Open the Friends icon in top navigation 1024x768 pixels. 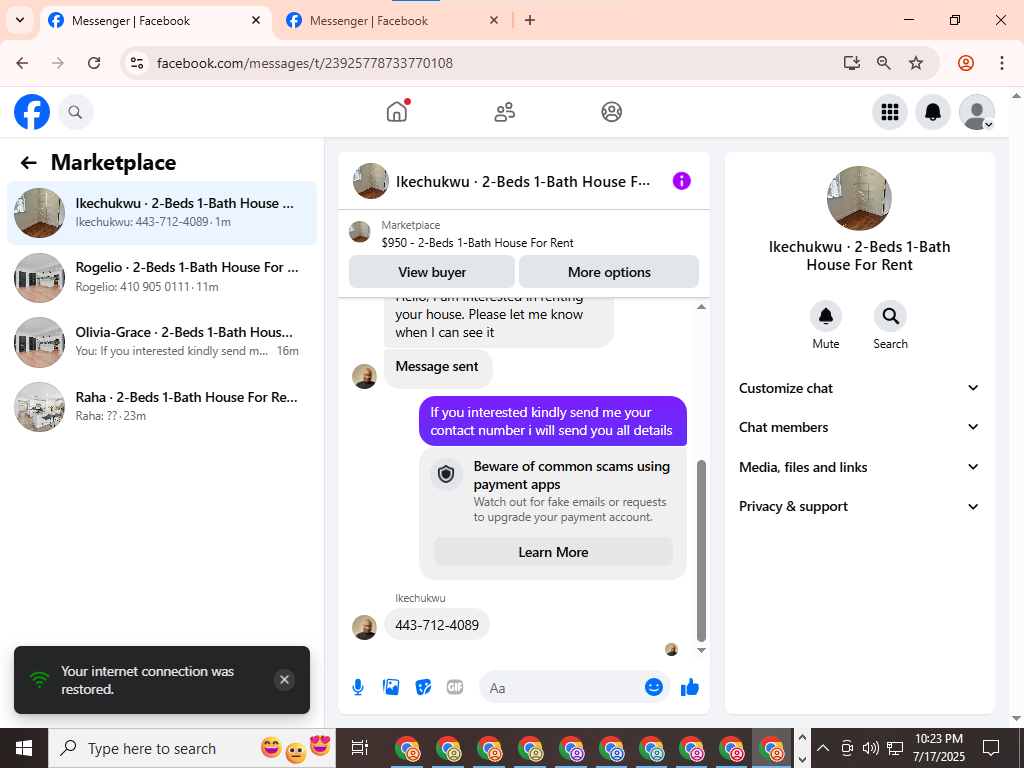click(x=504, y=112)
